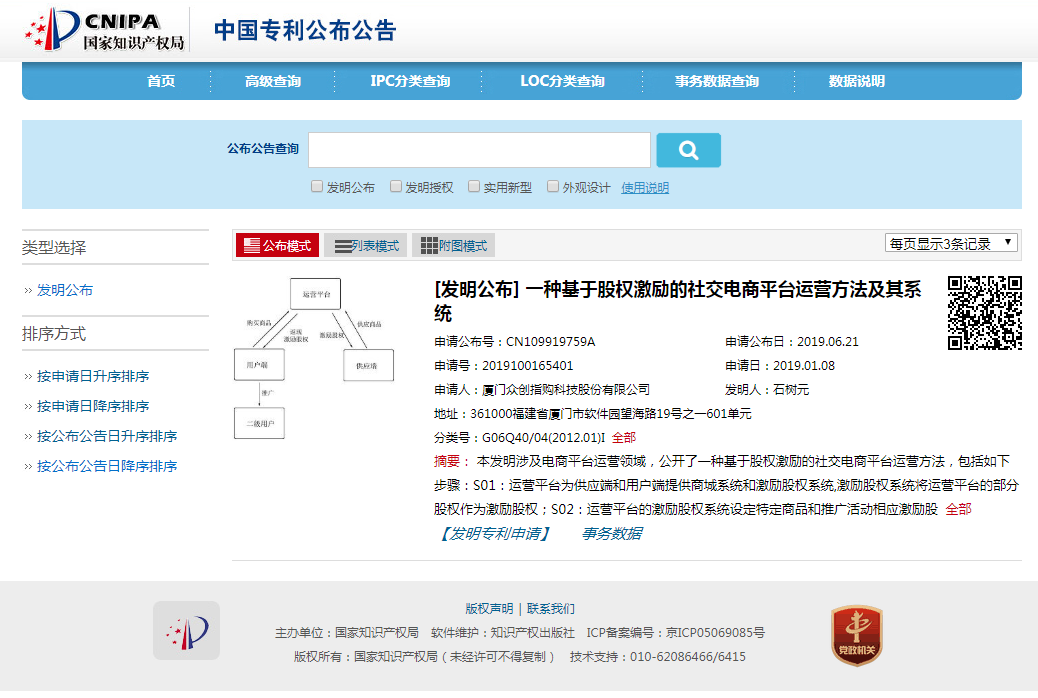
Task: Click the 使用说明 link
Action: 645,188
